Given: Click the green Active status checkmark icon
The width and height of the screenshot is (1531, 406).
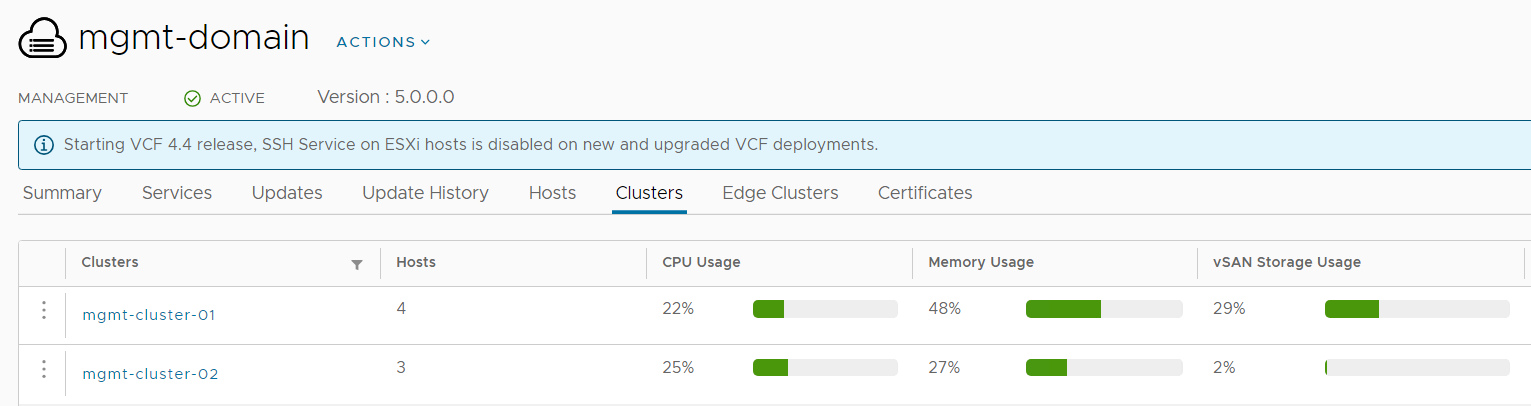Looking at the screenshot, I should click(x=193, y=98).
